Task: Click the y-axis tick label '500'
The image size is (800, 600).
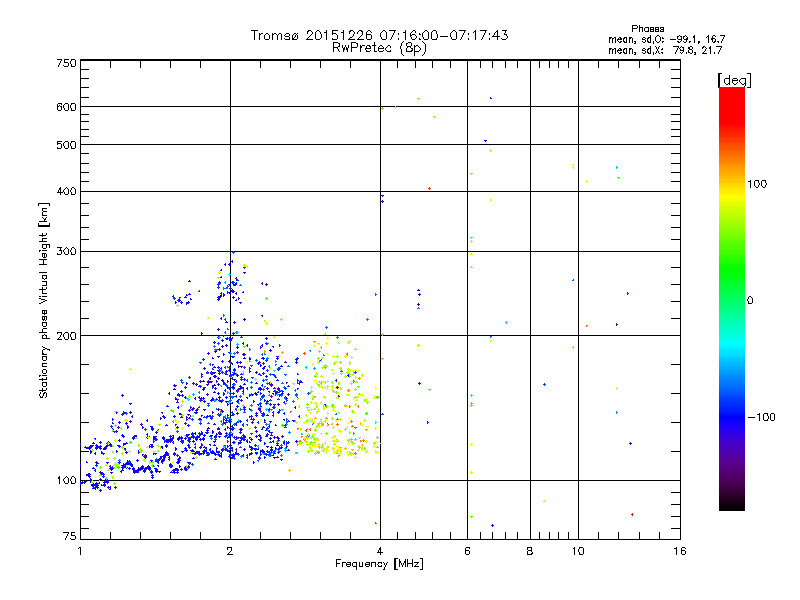Action: point(66,145)
